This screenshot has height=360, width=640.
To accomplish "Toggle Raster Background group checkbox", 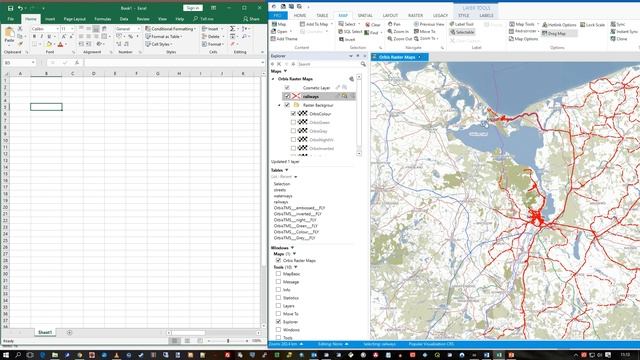I will [287, 105].
